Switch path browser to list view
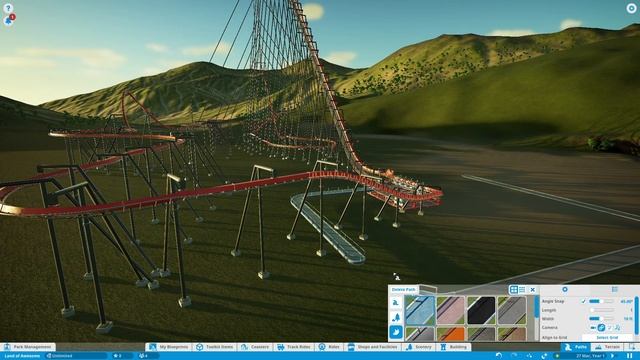The height and width of the screenshot is (360, 640). [x=522, y=289]
